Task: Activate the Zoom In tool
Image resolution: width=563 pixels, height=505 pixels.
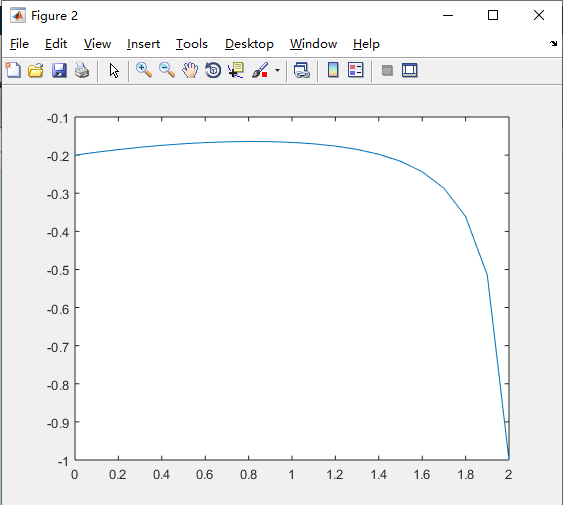Action: [x=144, y=70]
